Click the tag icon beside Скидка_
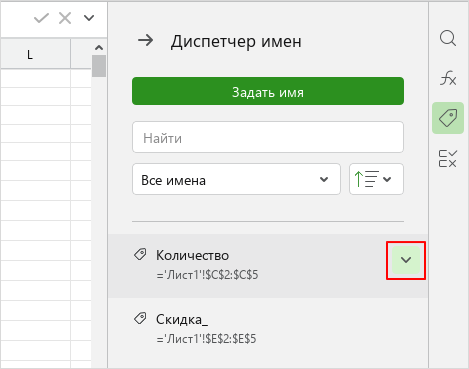Screen dimensions: 469x369 pyautogui.click(x=140, y=318)
